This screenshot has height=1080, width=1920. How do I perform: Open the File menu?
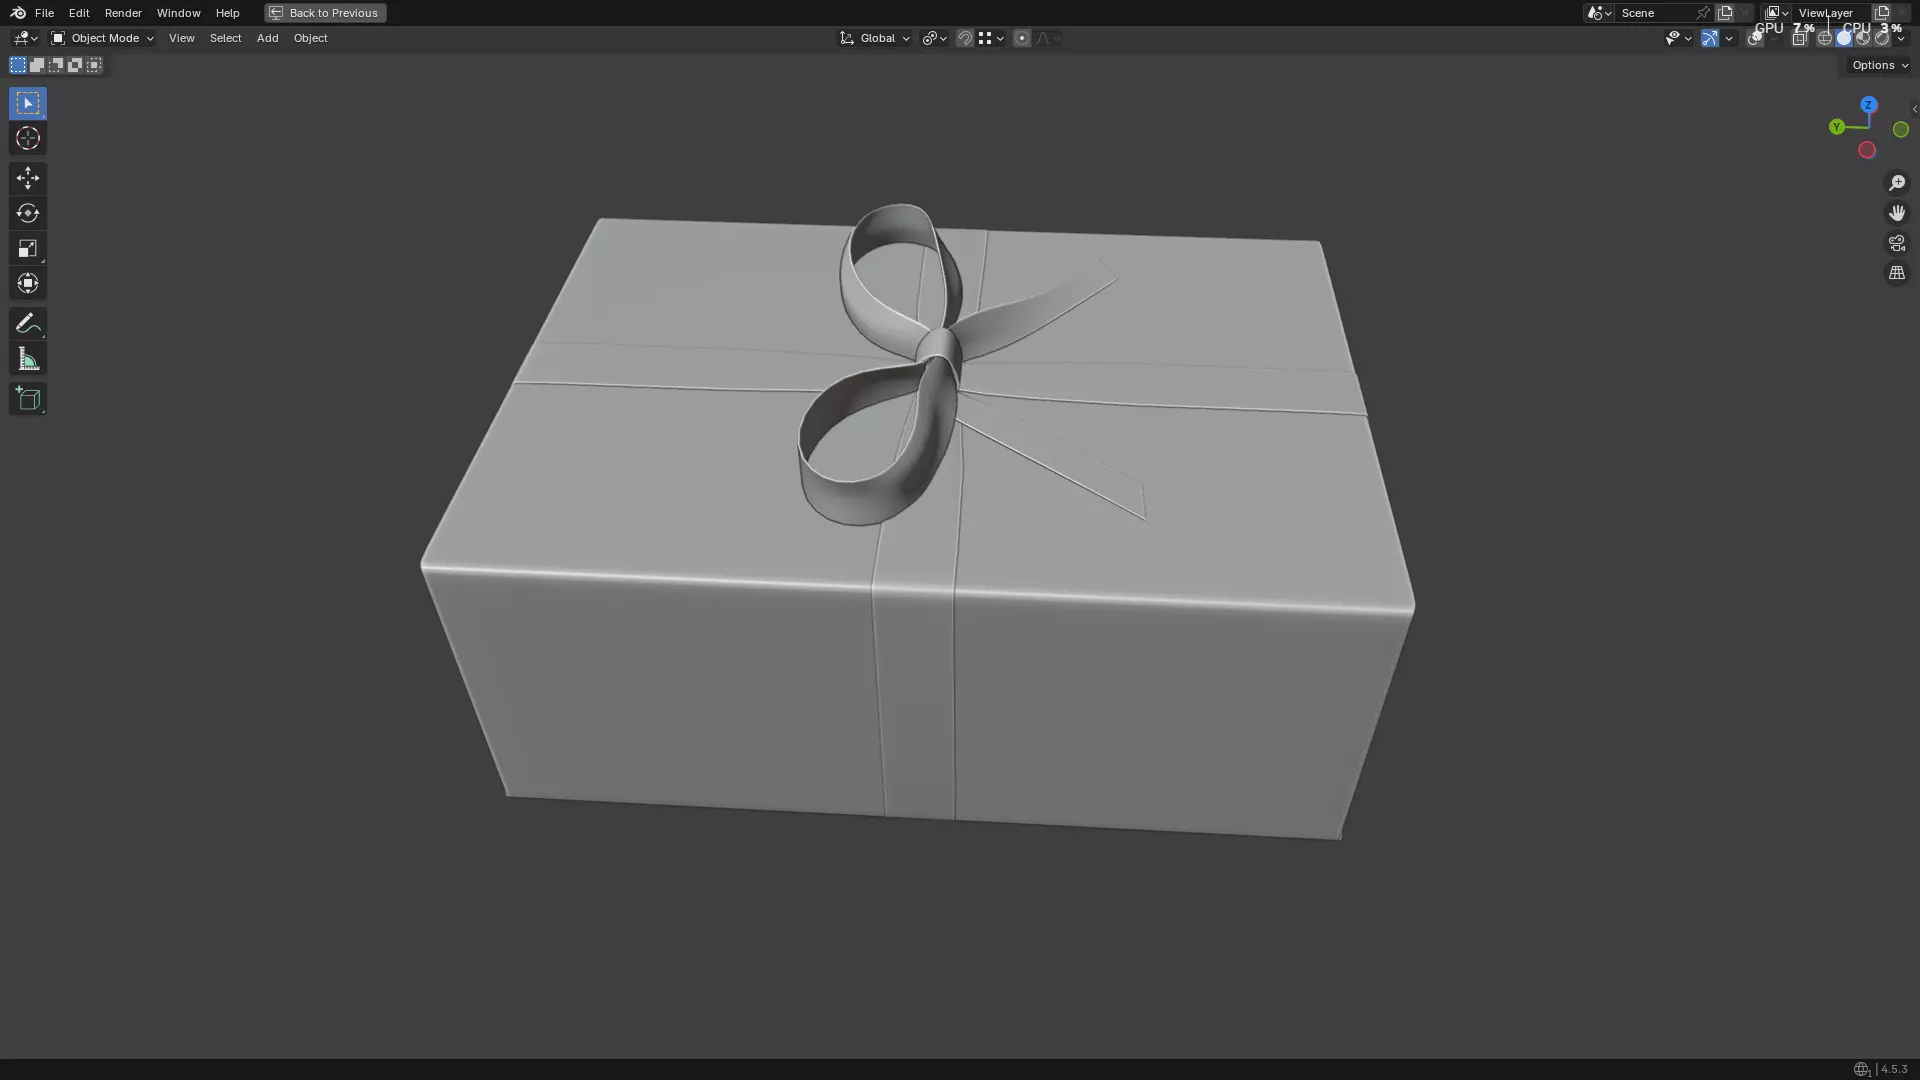(44, 13)
